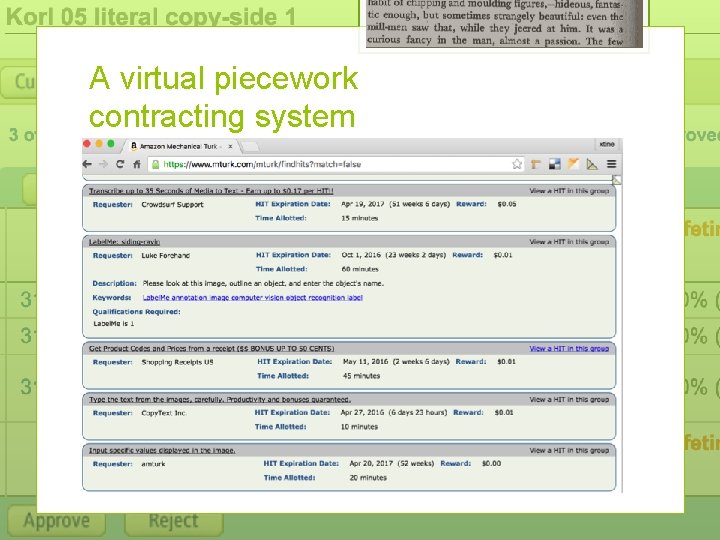Click the green padlock in address bar
Viewport: 720px width, 540px height.
coord(156,164)
